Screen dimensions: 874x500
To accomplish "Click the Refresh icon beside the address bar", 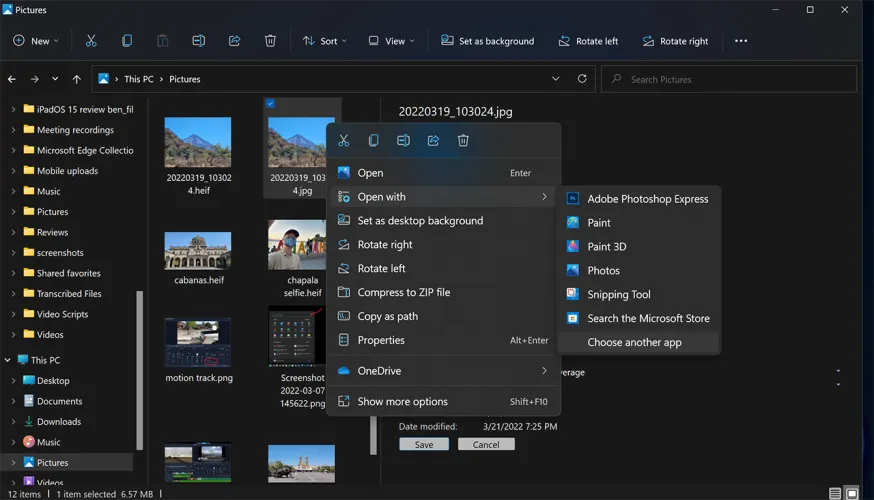I will 583,79.
